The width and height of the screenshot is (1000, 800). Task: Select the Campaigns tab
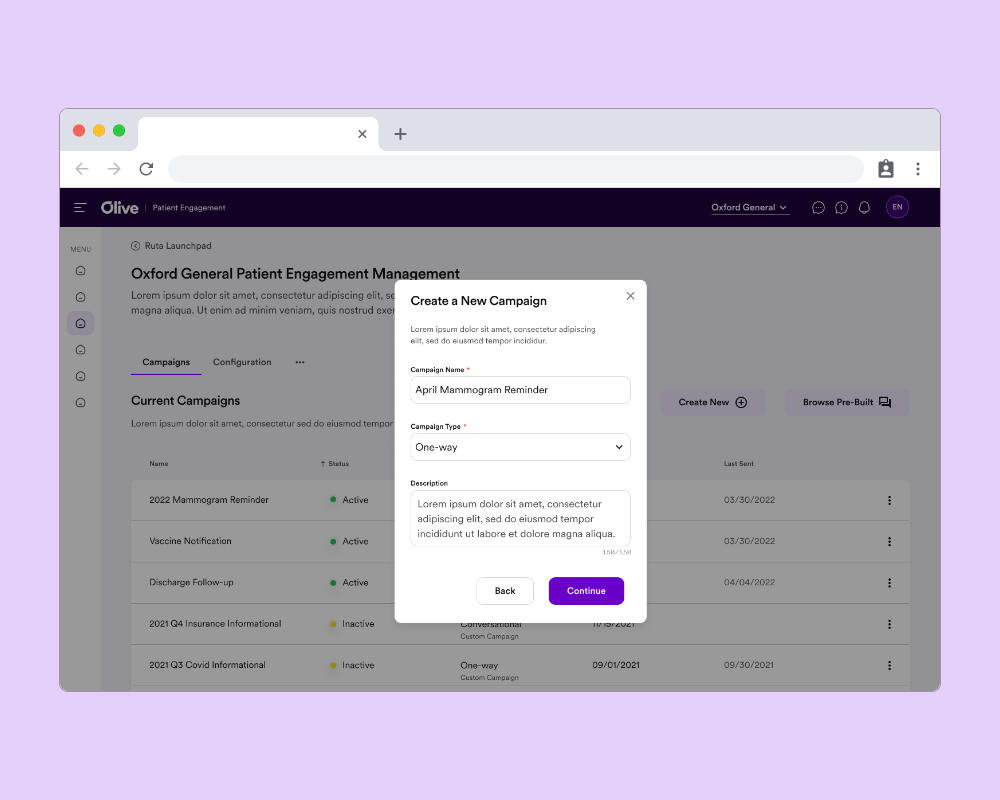click(166, 362)
